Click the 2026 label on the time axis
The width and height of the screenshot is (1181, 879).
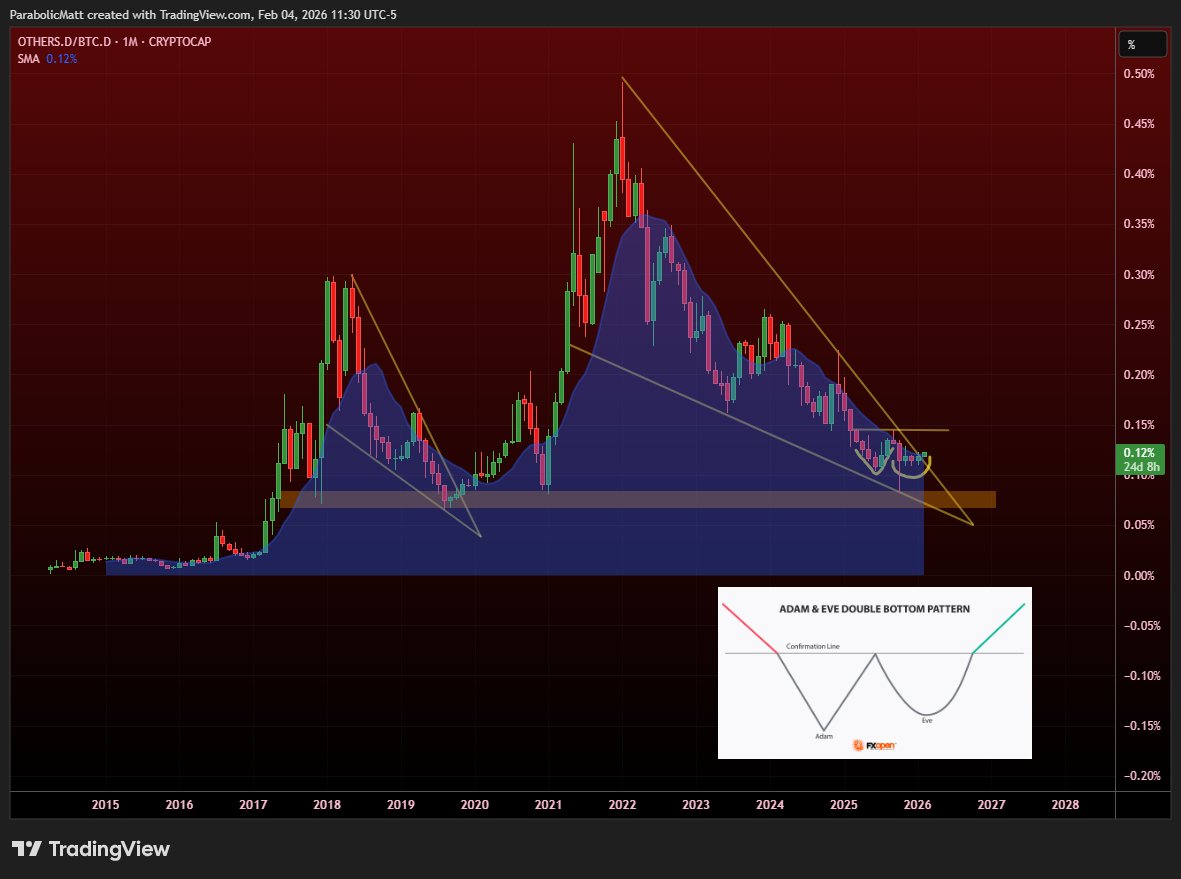pyautogui.click(x=917, y=804)
